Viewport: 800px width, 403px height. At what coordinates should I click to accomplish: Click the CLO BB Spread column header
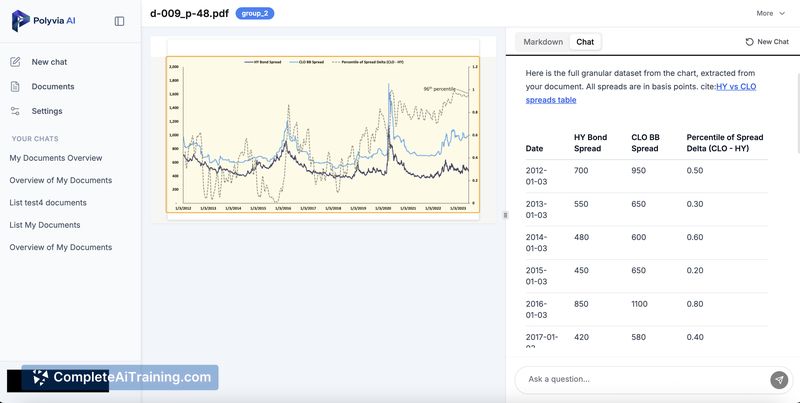pyautogui.click(x=645, y=143)
